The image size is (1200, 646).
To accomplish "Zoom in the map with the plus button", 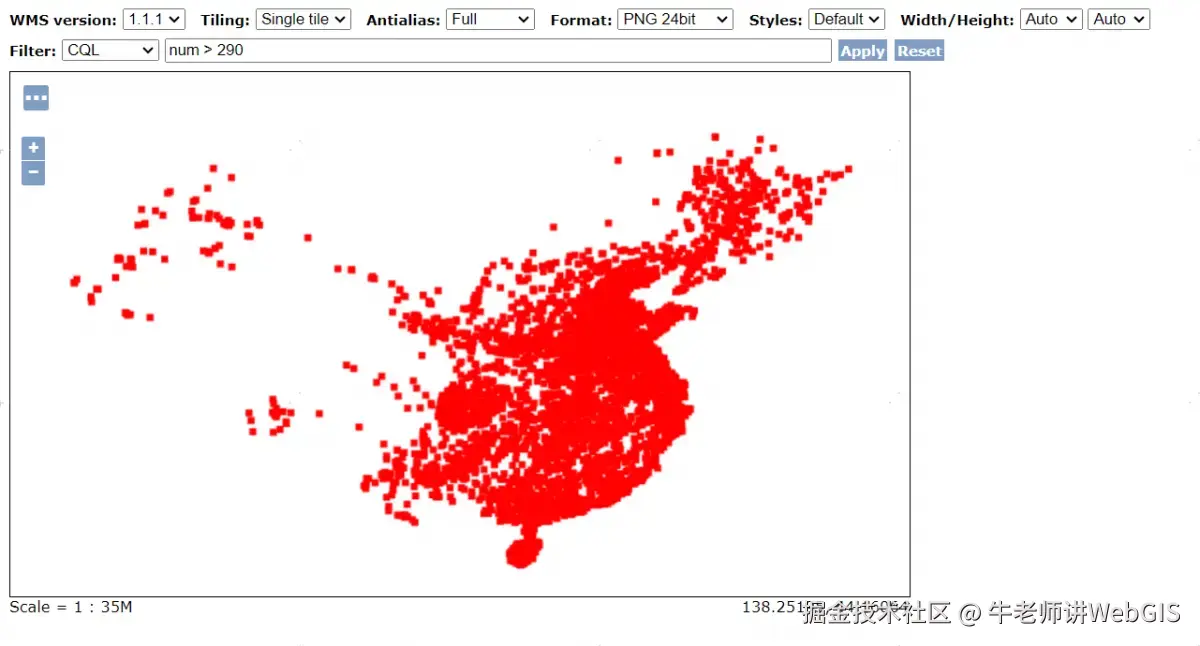I will (33, 149).
